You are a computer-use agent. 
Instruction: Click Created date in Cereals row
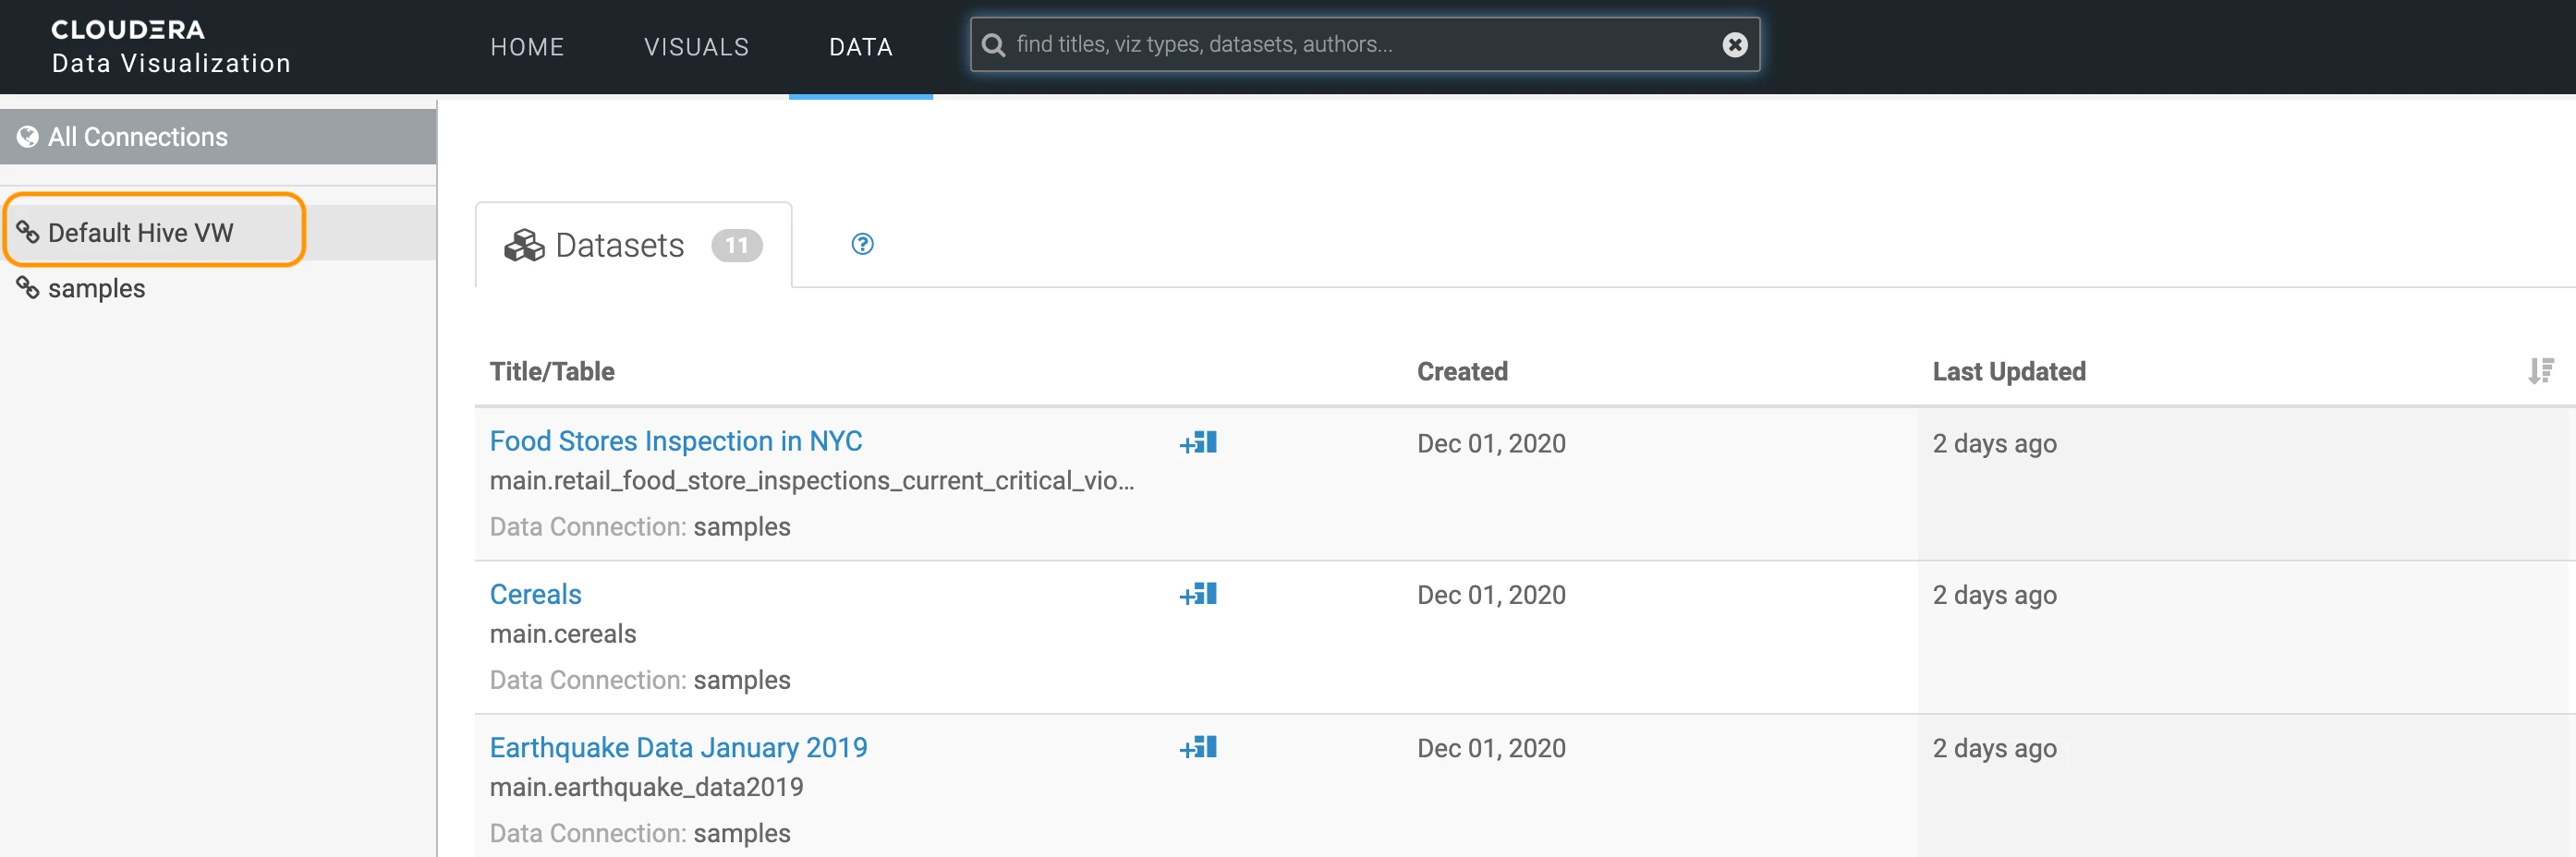point(1491,596)
